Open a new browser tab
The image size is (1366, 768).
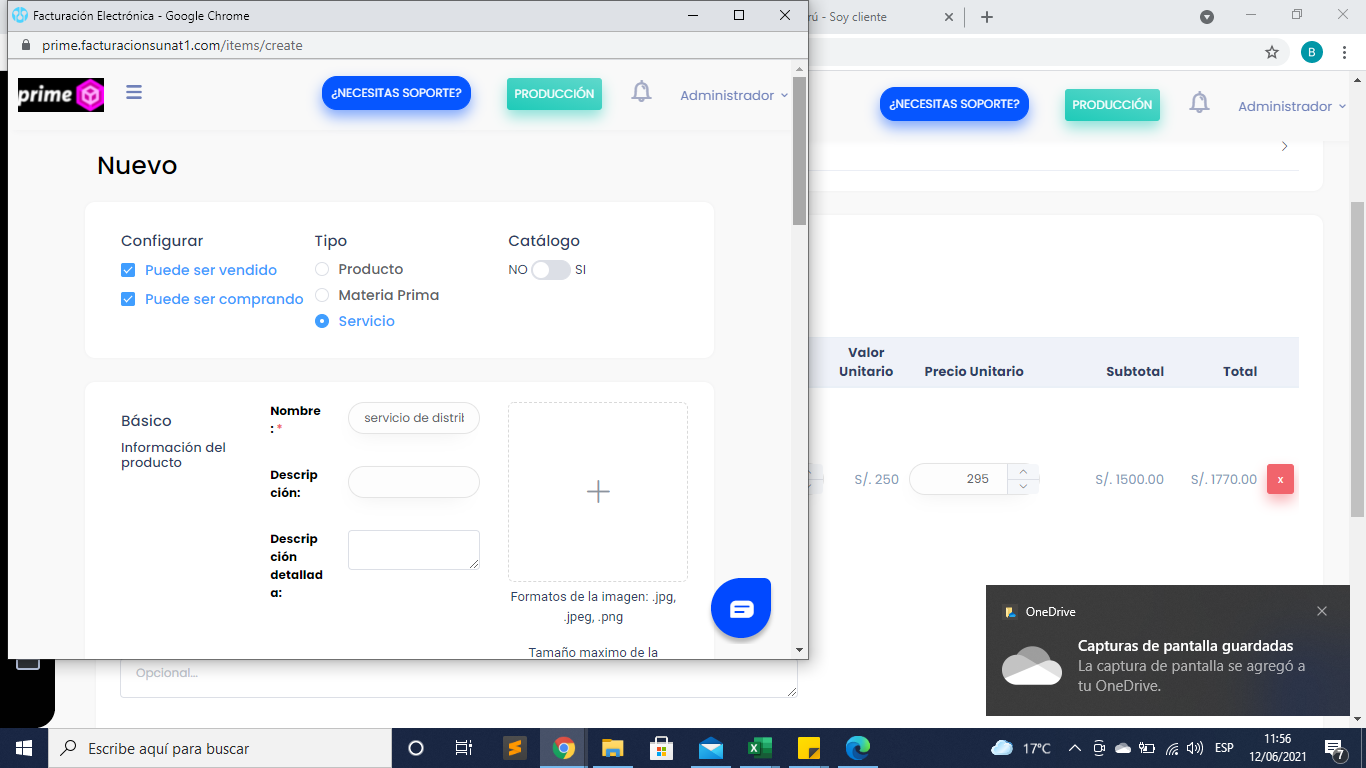(987, 17)
